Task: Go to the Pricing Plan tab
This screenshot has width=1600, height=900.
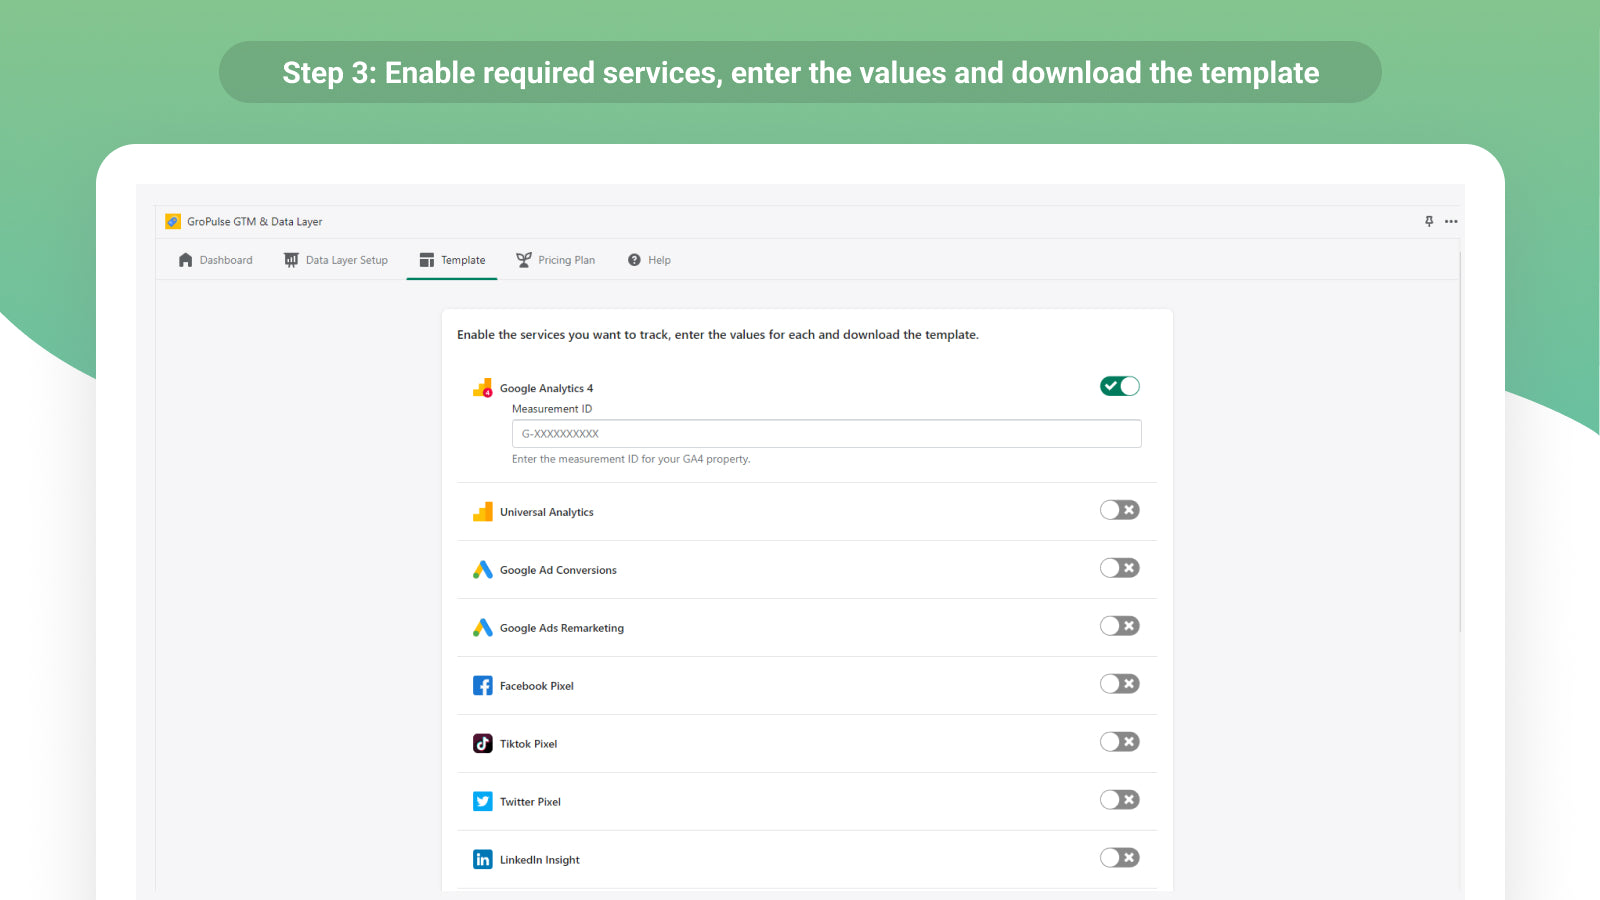Action: point(555,260)
